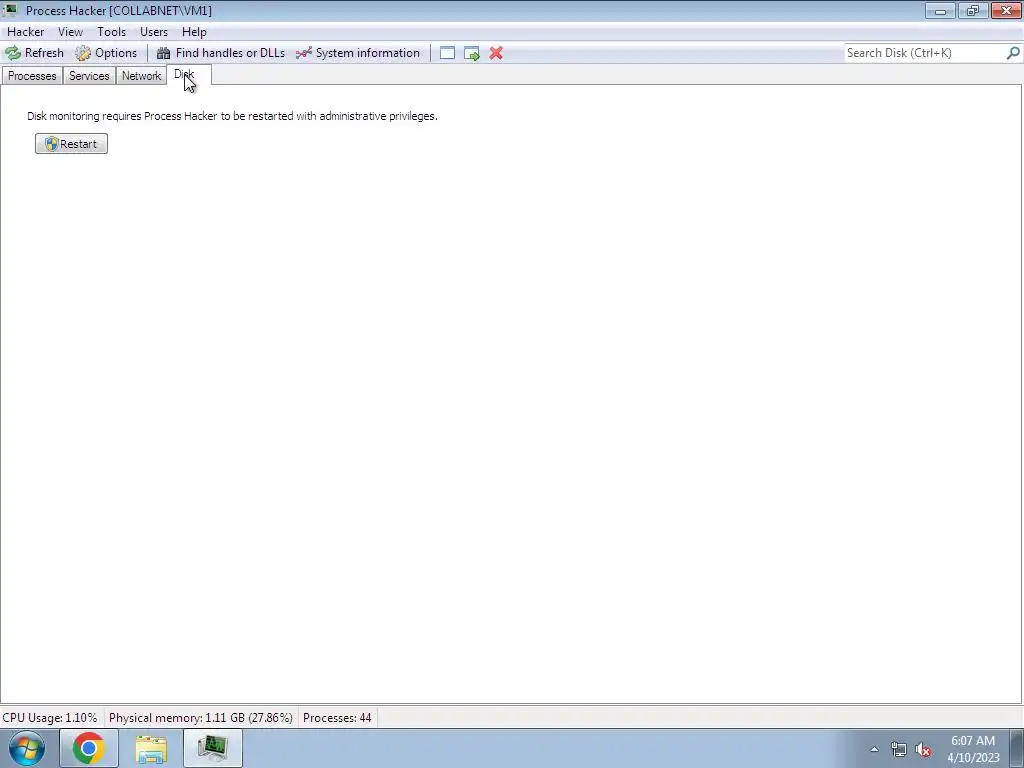This screenshot has height=768, width=1024.
Task: Click CPU Usage in the status bar
Action: tap(50, 718)
